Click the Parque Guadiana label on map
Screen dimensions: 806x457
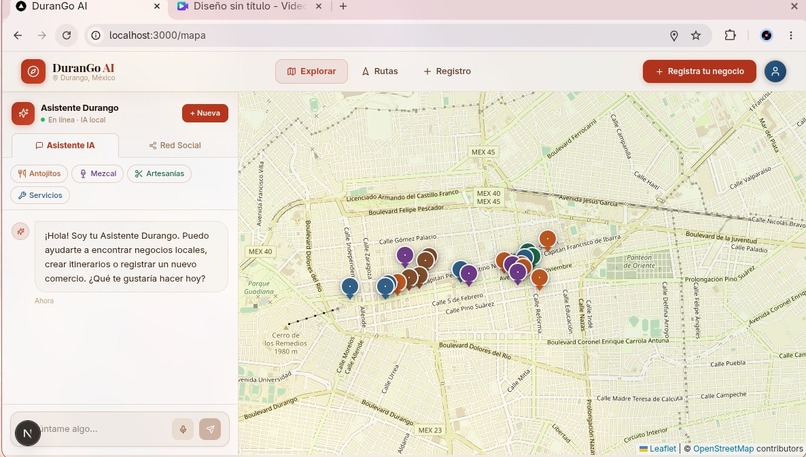click(259, 287)
